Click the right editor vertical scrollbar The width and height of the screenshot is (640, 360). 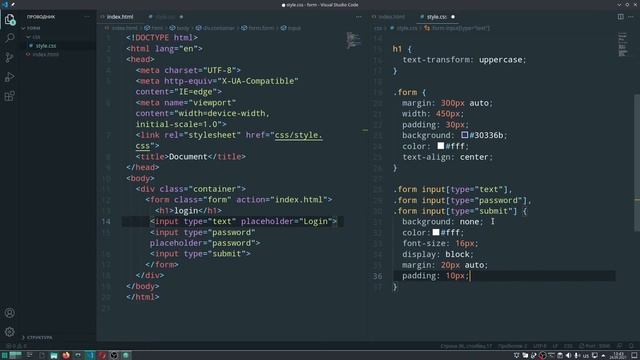pyautogui.click(x=637, y=163)
